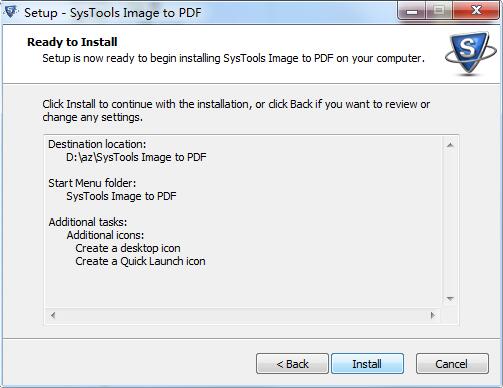The width and height of the screenshot is (503, 388).
Task: Click the right arrow of the horizontal scrollbar
Action: 433,315
